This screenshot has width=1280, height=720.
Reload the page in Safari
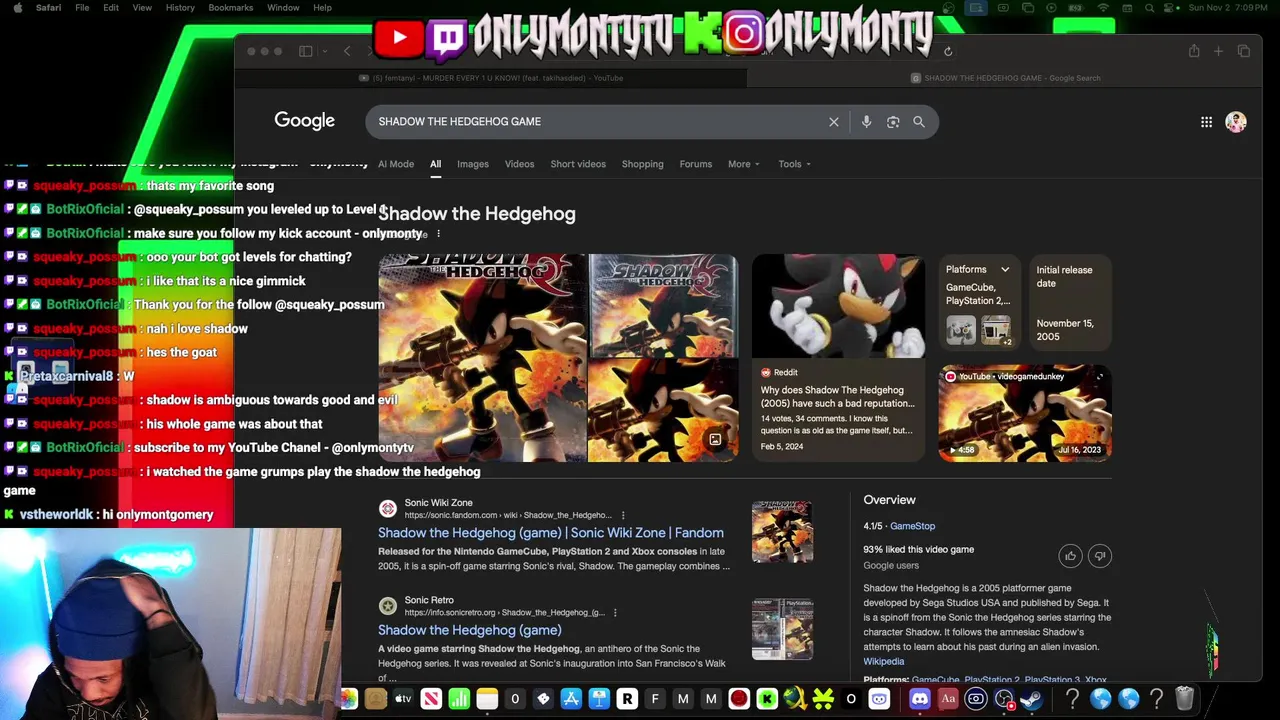click(948, 51)
